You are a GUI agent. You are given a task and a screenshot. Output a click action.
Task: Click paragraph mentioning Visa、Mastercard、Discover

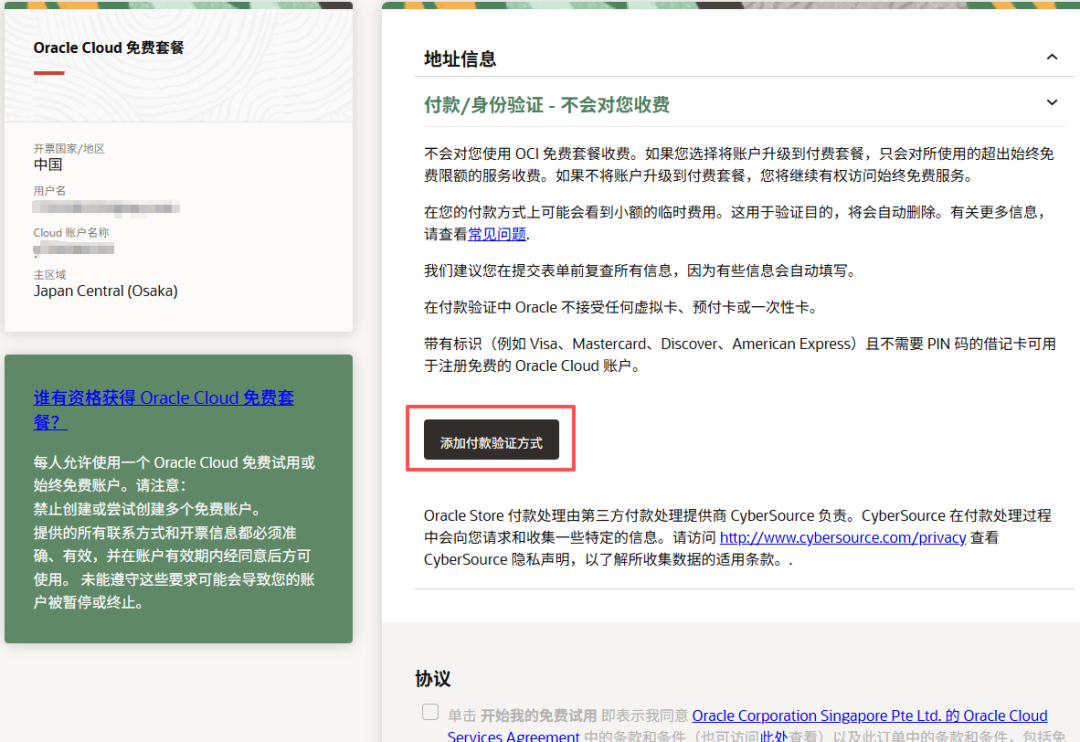740,354
